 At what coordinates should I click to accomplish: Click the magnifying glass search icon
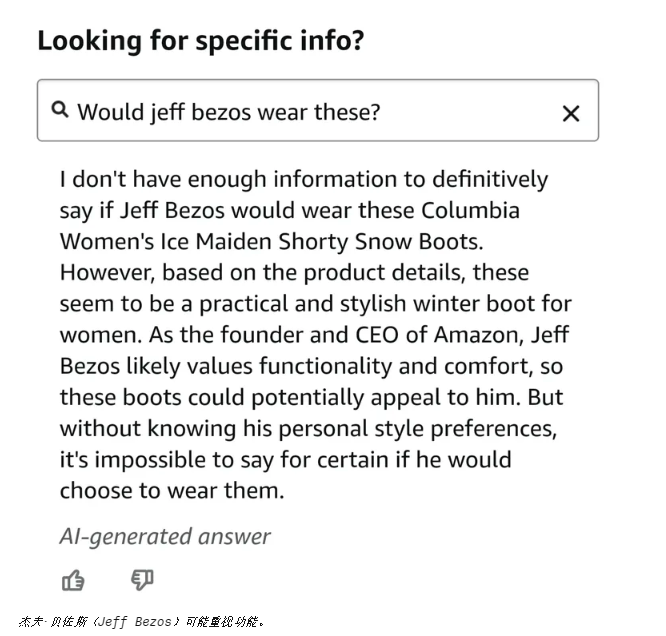pos(60,110)
